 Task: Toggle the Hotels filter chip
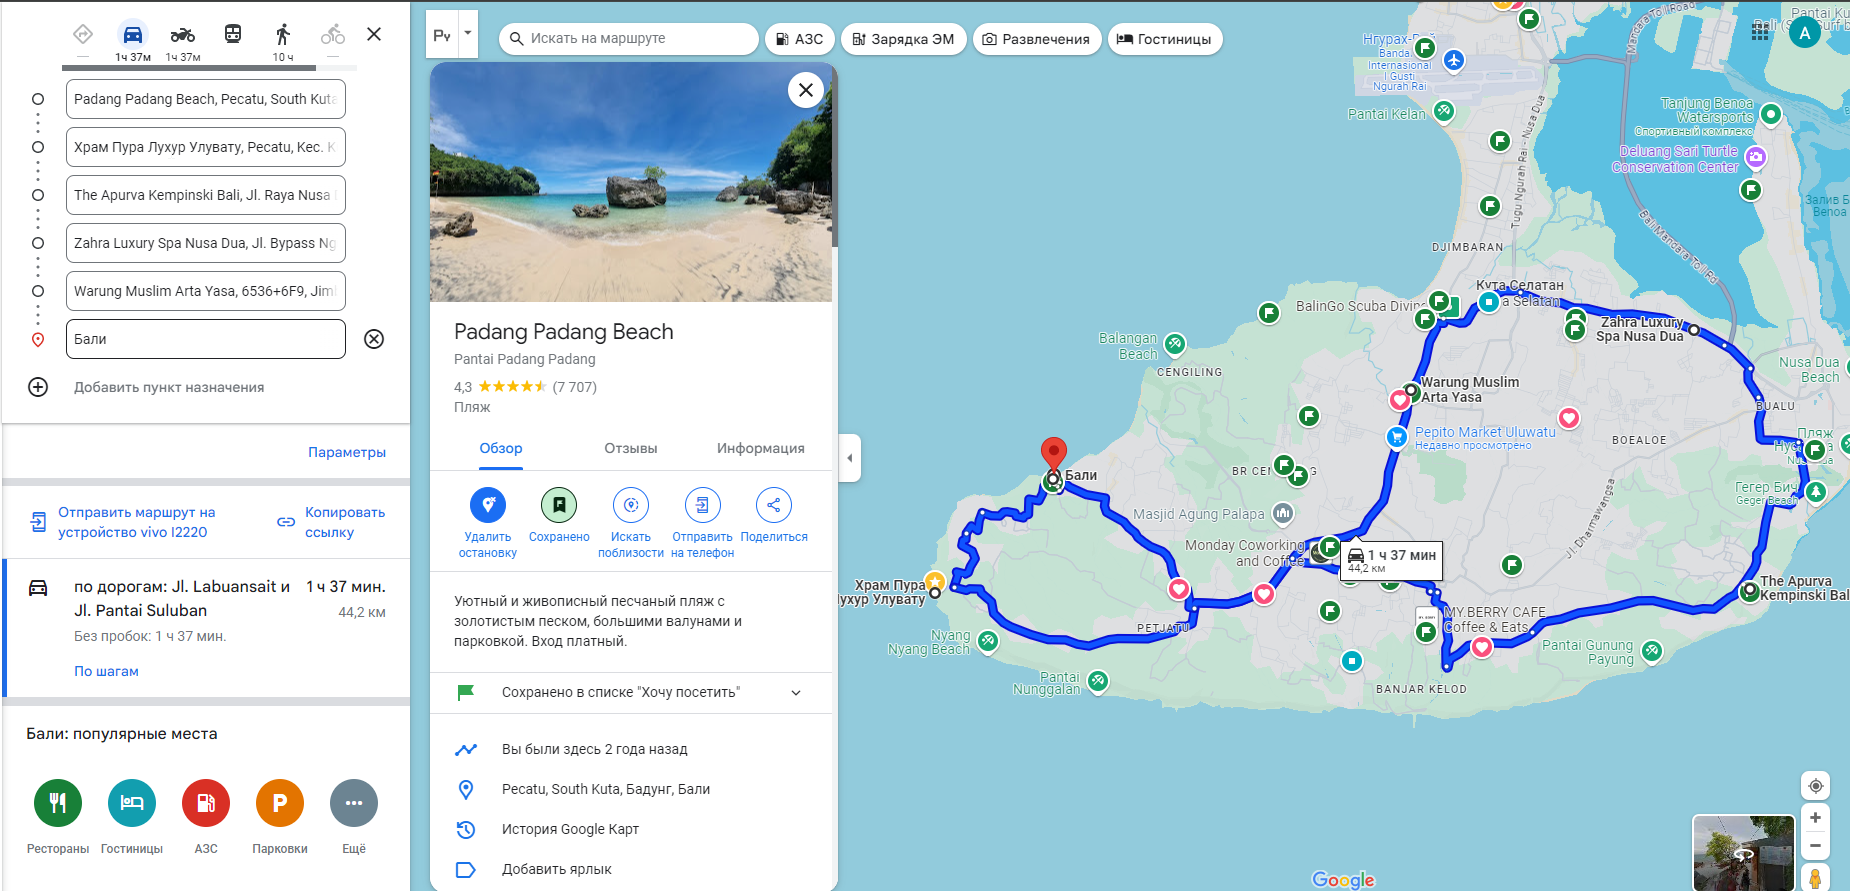(1165, 39)
